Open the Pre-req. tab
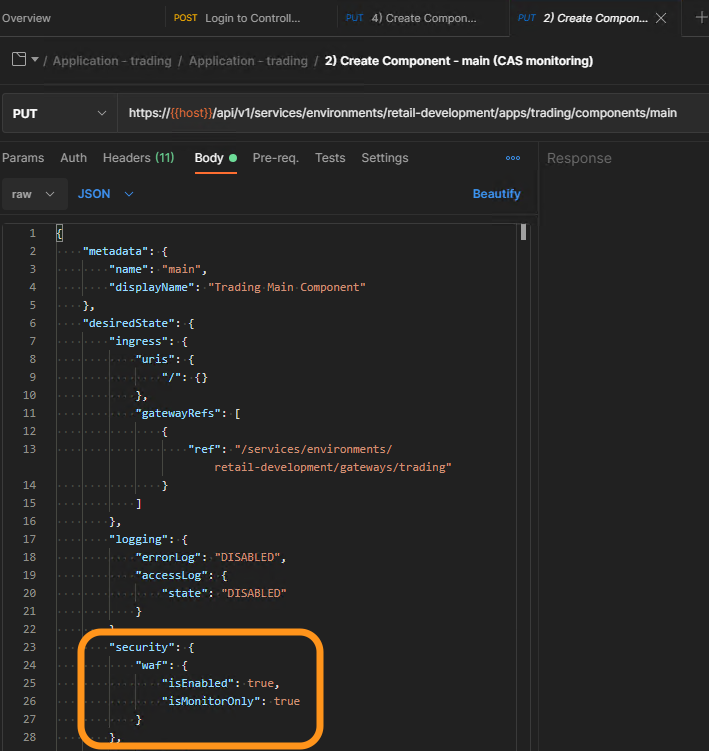The image size is (709, 751). [x=276, y=158]
